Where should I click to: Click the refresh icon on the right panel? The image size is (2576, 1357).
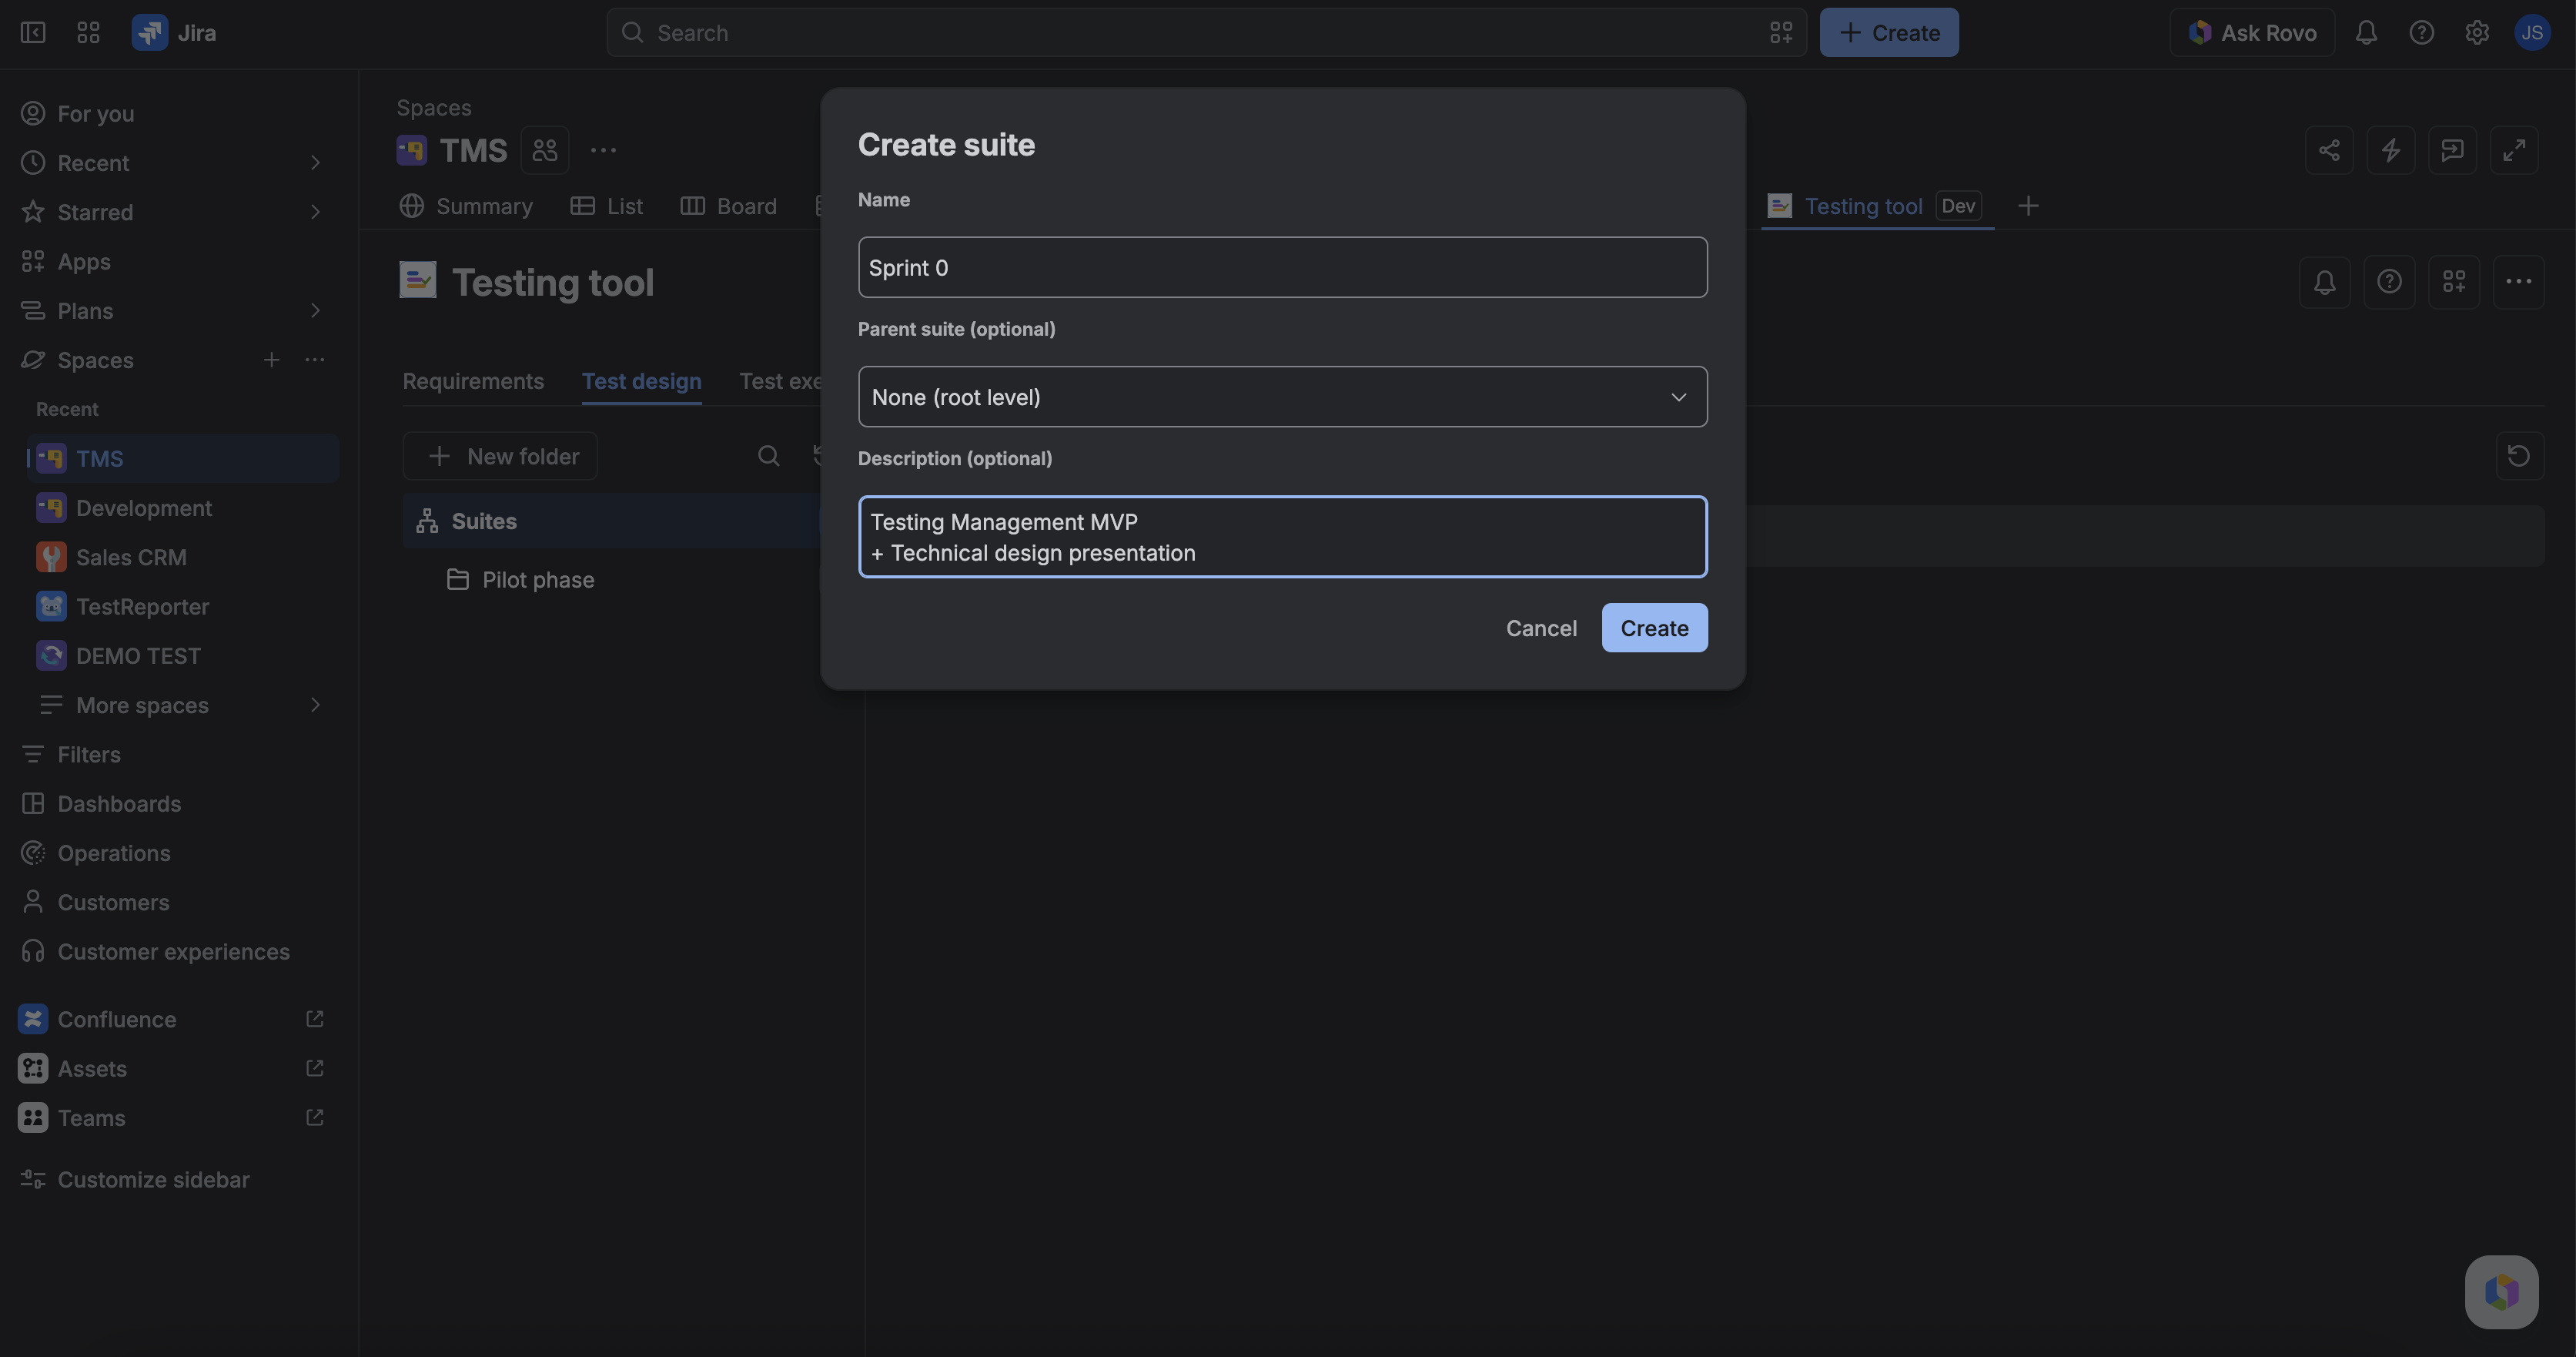click(x=2519, y=456)
